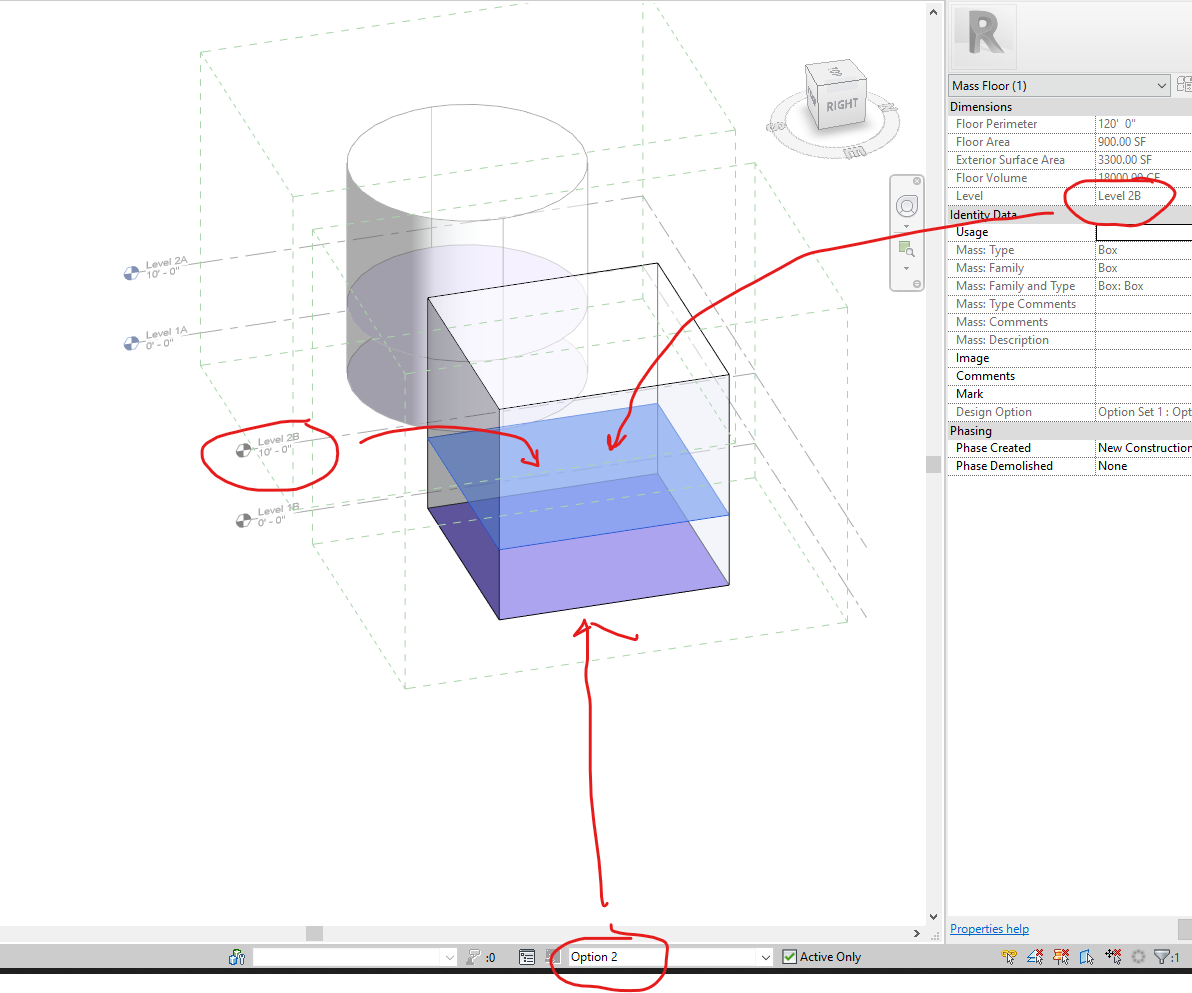Click the Properties help link

click(x=988, y=929)
